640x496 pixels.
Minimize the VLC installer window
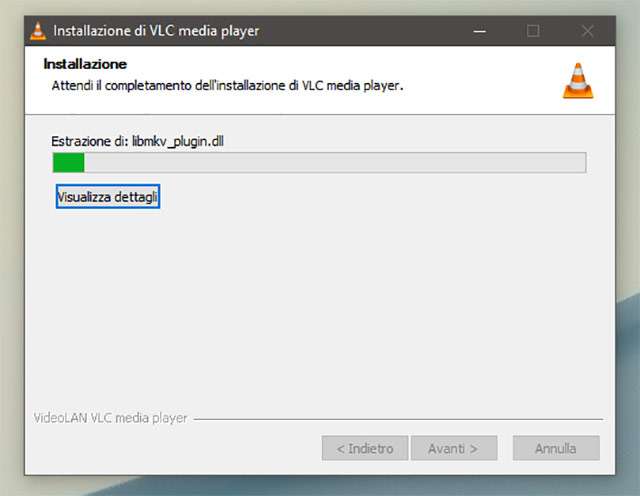[480, 31]
